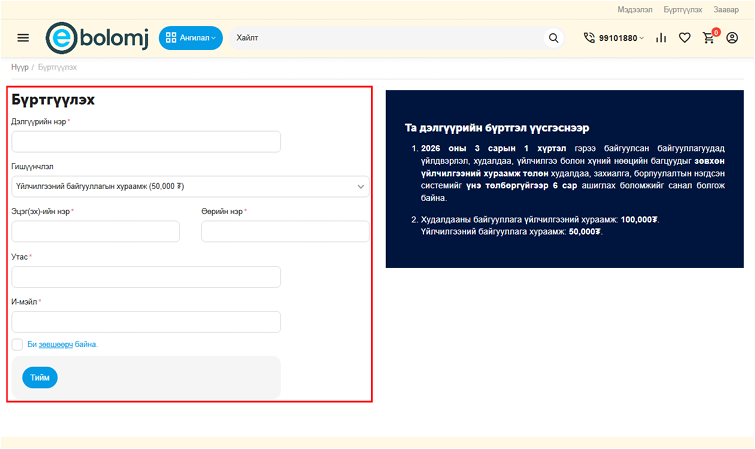Screen dimensions: 755x449
Task: Open the Гишүүнчлэл membership dropdown
Action: pyautogui.click(x=189, y=186)
